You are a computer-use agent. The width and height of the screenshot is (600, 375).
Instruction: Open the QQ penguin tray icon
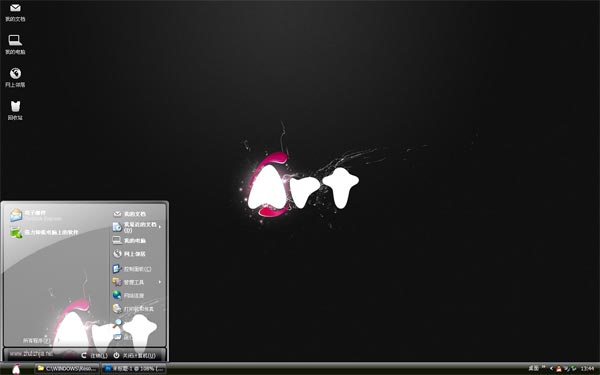pos(559,368)
